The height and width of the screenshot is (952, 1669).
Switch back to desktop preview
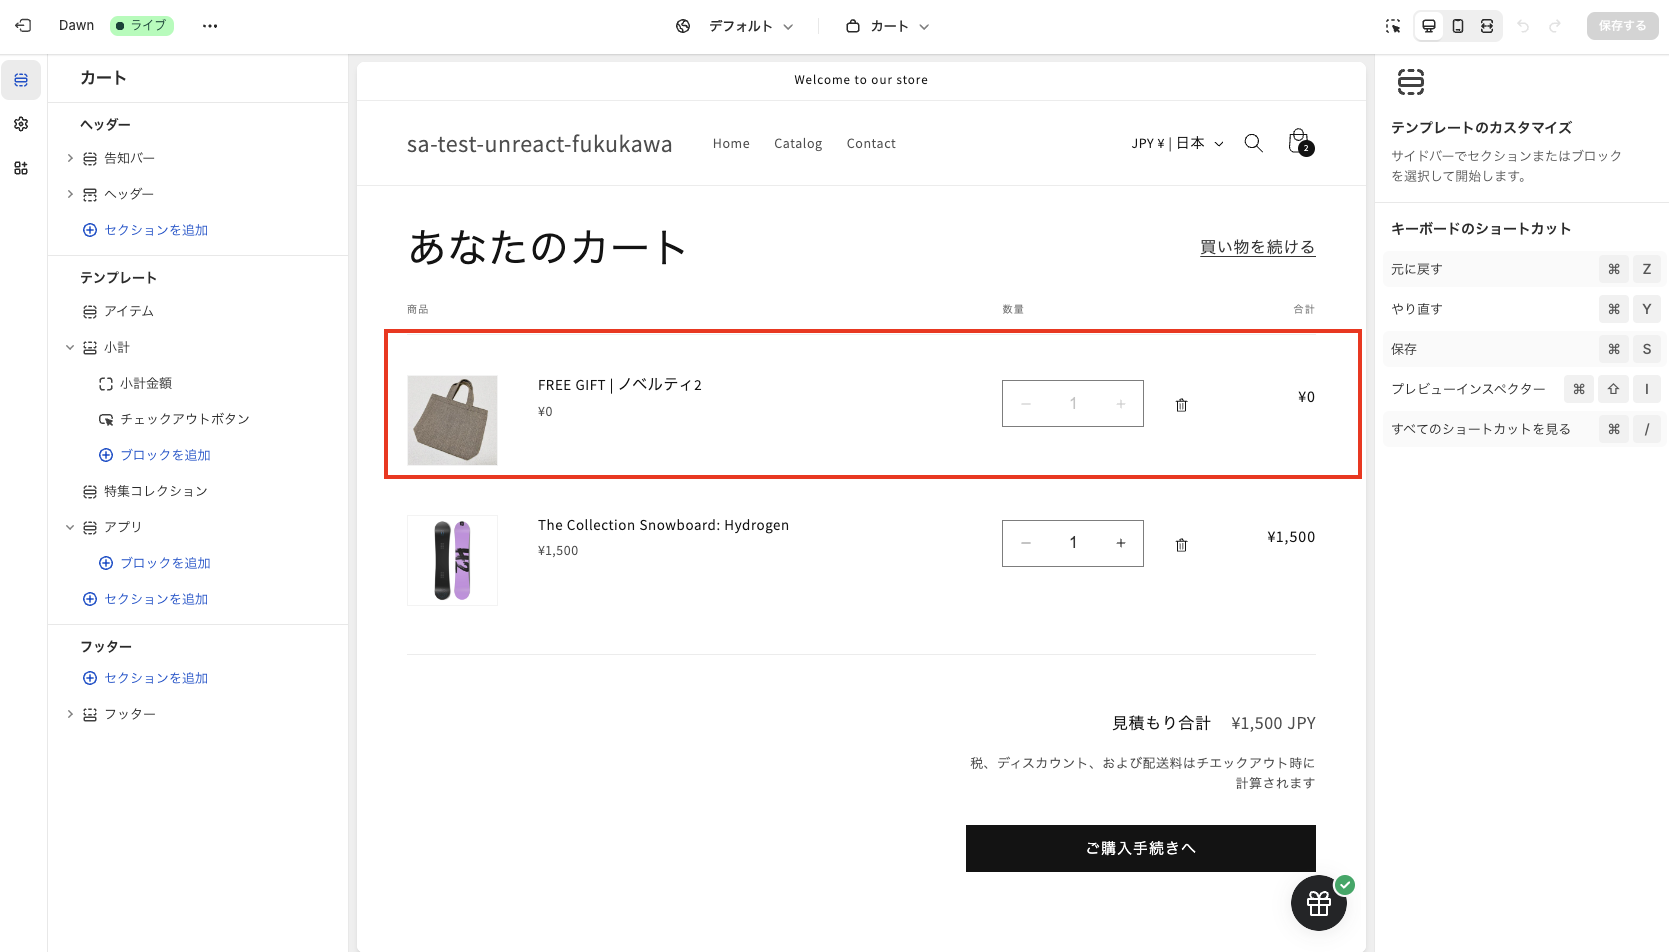[1428, 26]
